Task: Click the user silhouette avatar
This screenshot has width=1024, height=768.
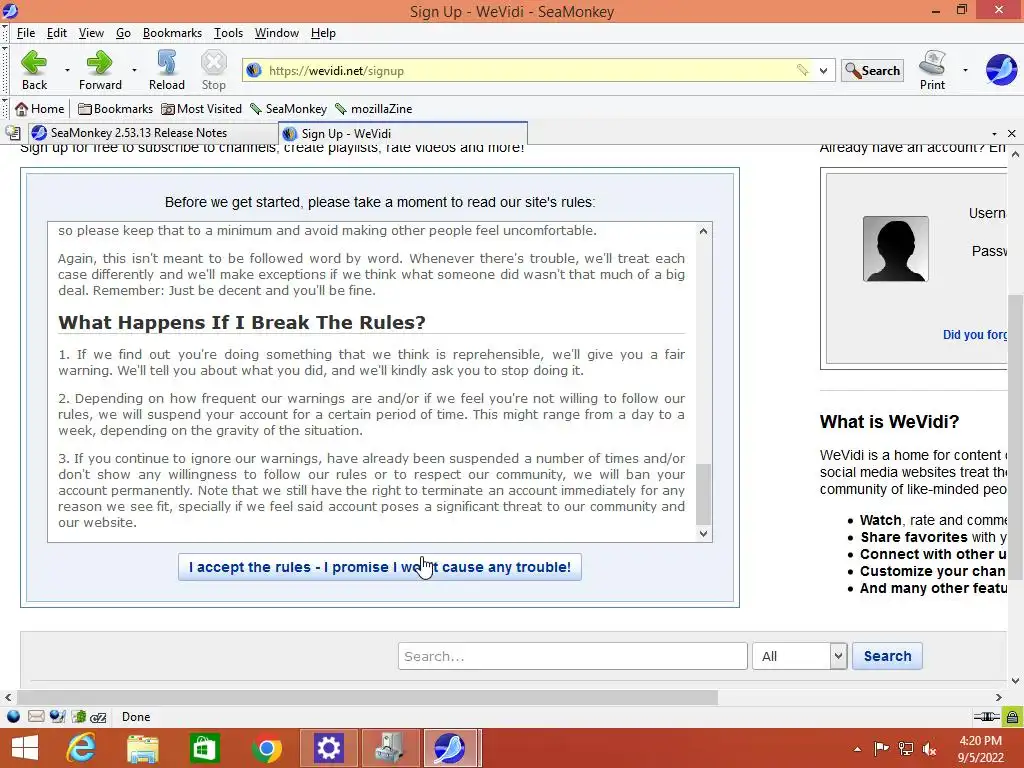Action: click(895, 249)
